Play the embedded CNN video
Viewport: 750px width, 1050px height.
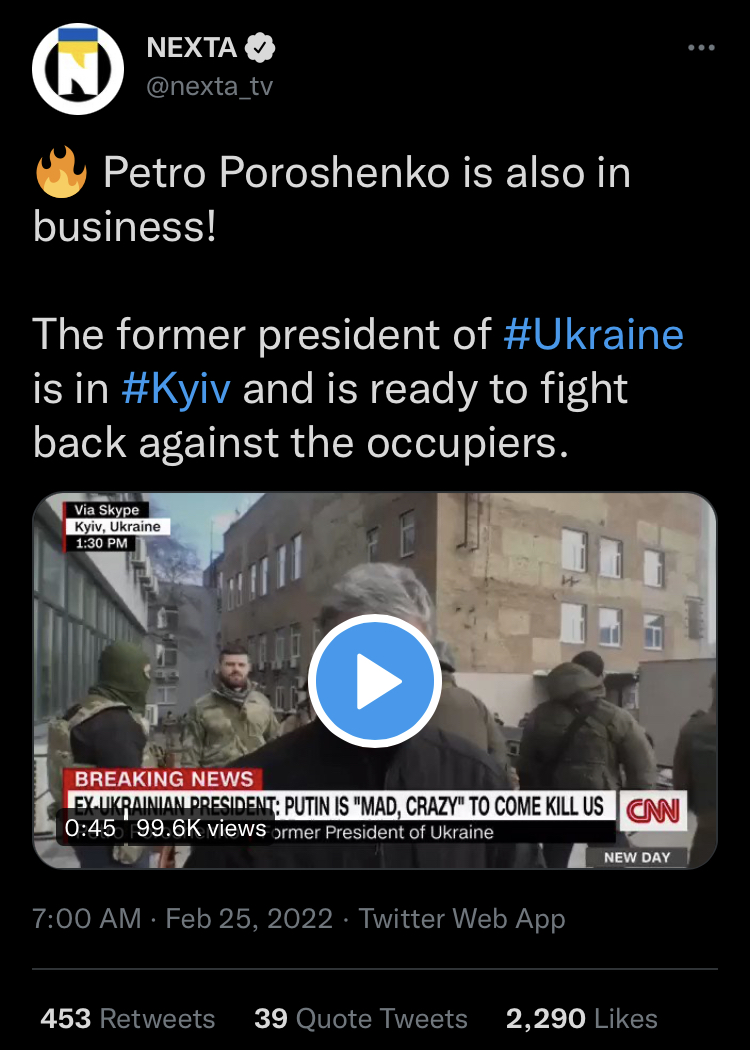pyautogui.click(x=374, y=681)
